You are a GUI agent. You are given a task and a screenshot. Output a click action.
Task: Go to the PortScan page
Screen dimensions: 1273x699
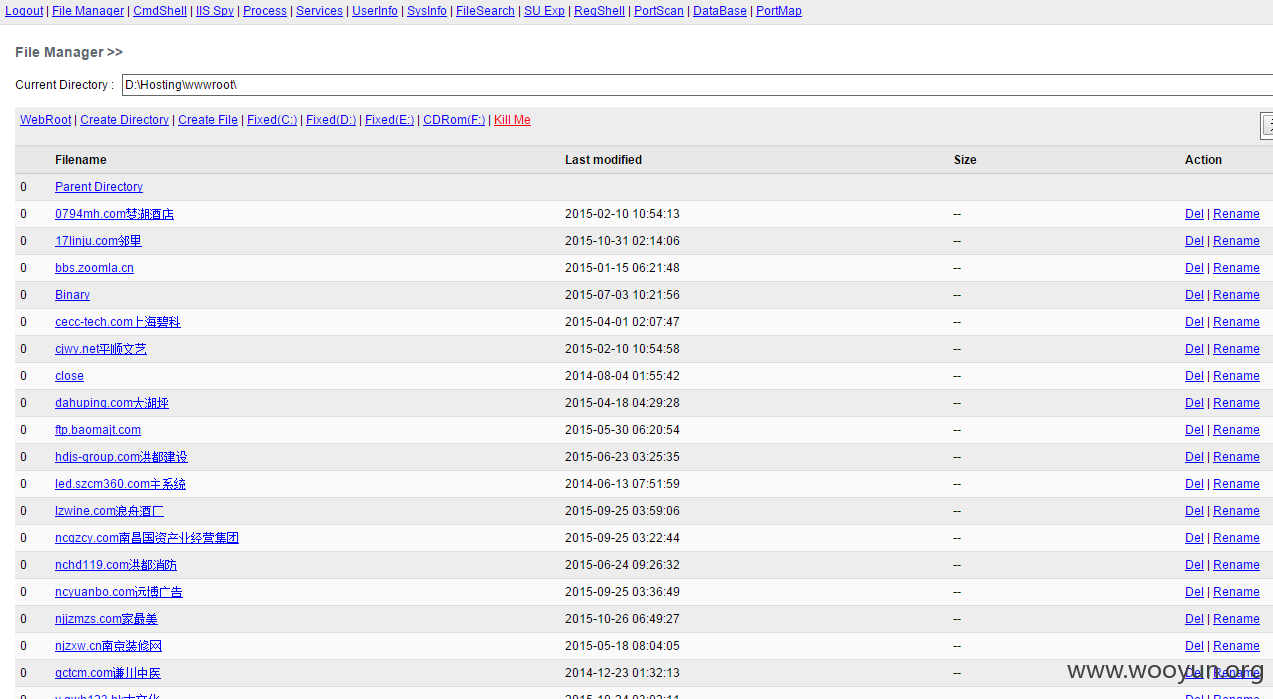point(659,11)
